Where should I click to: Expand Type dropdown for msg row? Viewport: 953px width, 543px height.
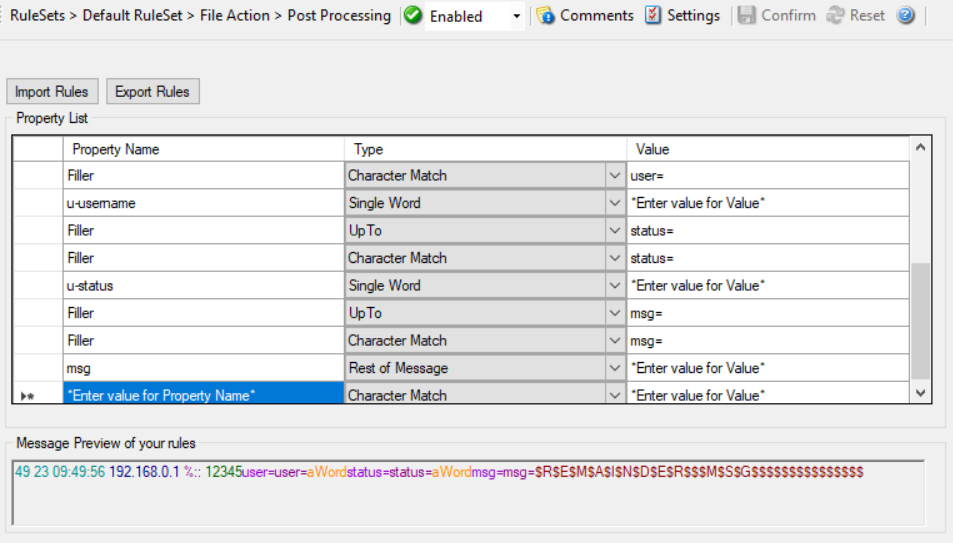pos(615,368)
